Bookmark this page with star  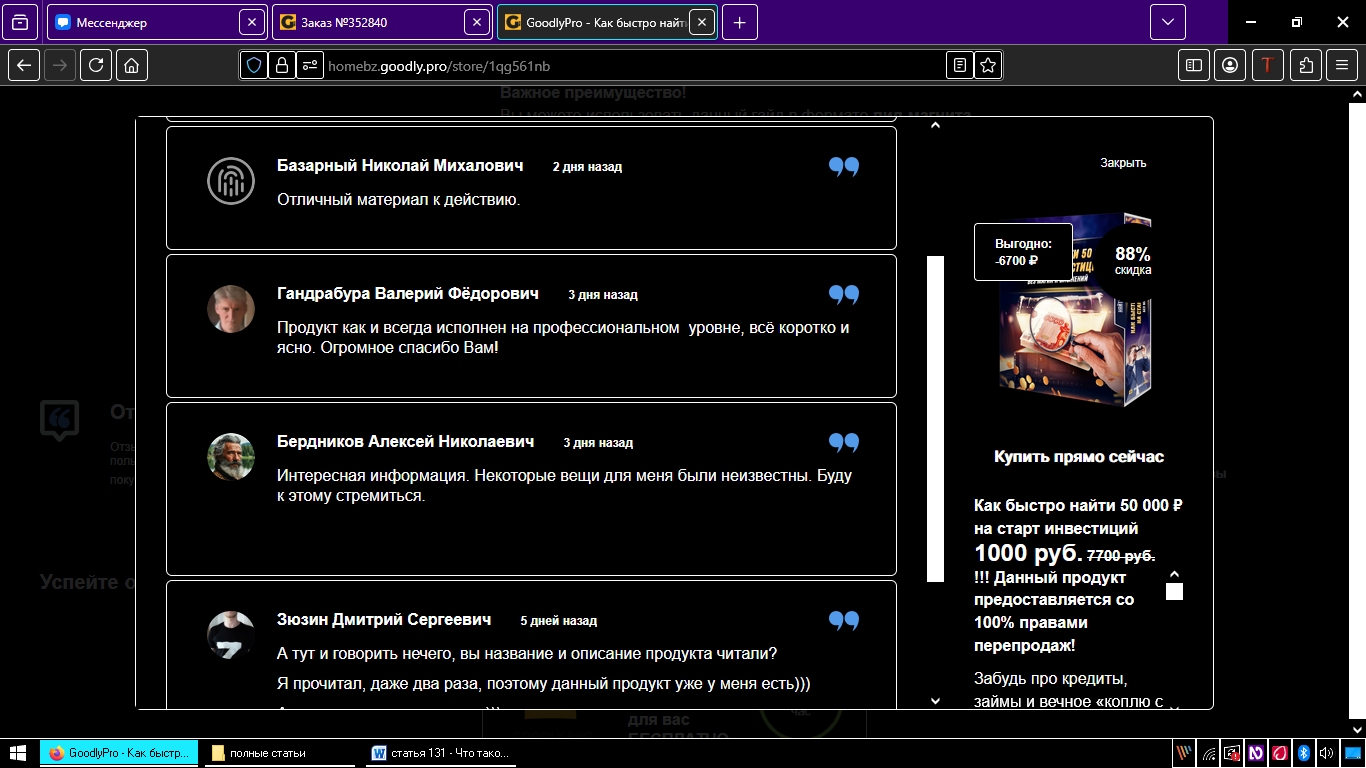coord(988,66)
